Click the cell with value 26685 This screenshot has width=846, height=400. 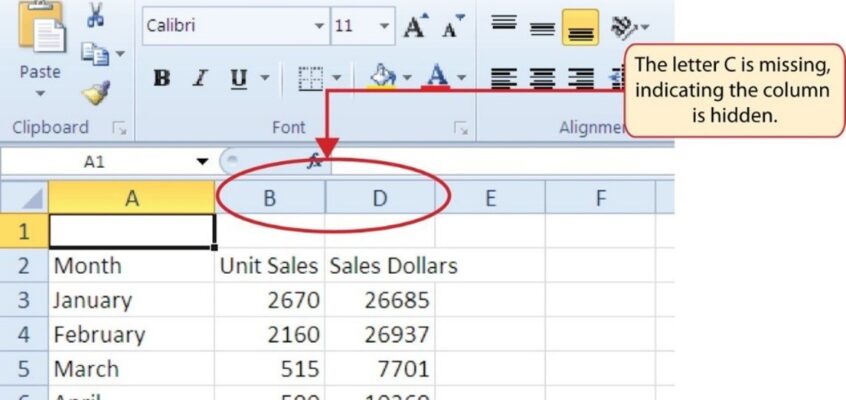click(x=380, y=300)
